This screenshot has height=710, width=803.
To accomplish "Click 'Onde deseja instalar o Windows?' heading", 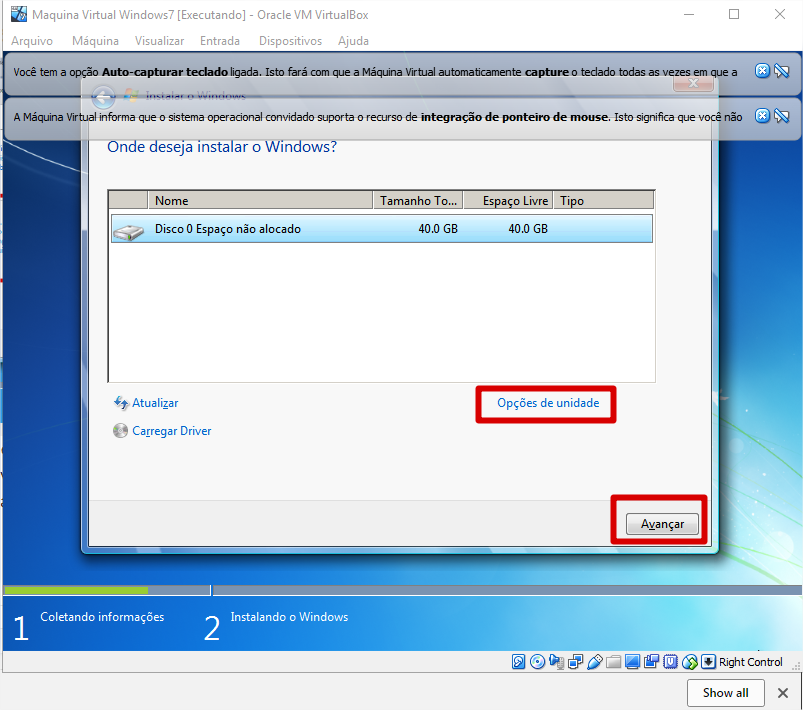I will point(222,147).
